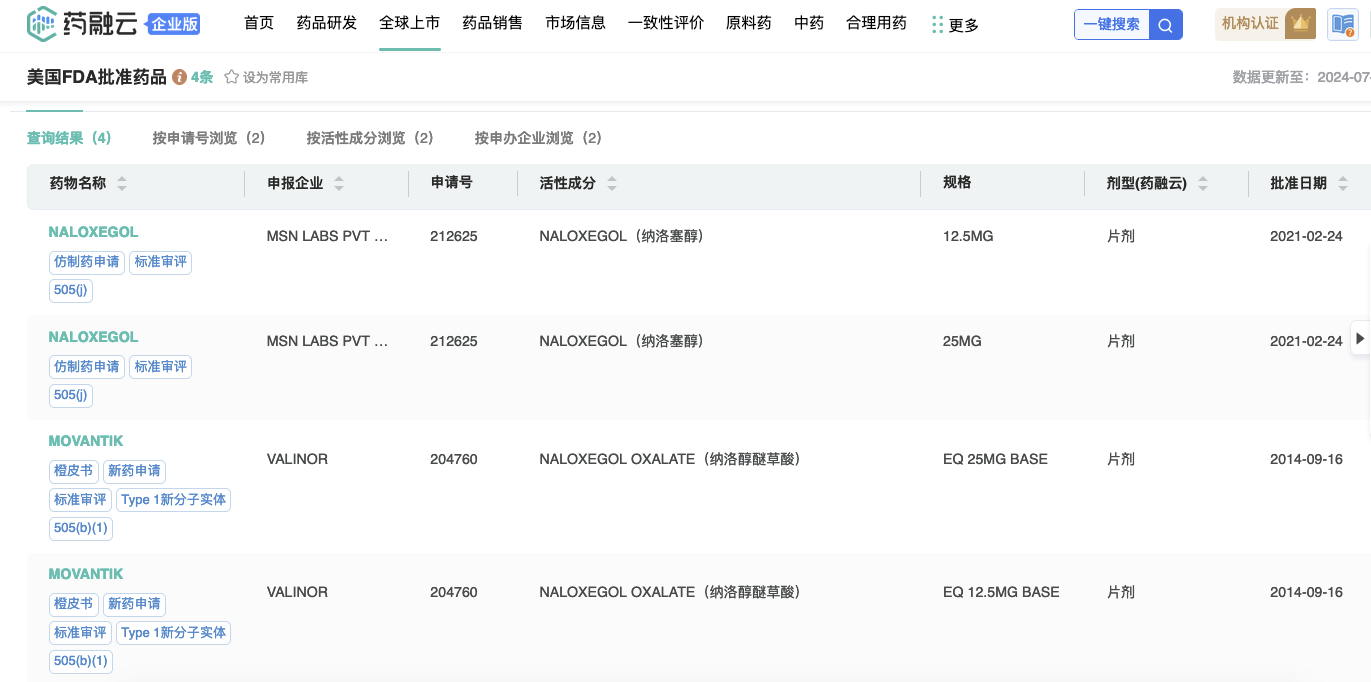Open MOVANTIK link in EQ 25MG BASE row
Screen dimensions: 1371x682
(86, 441)
